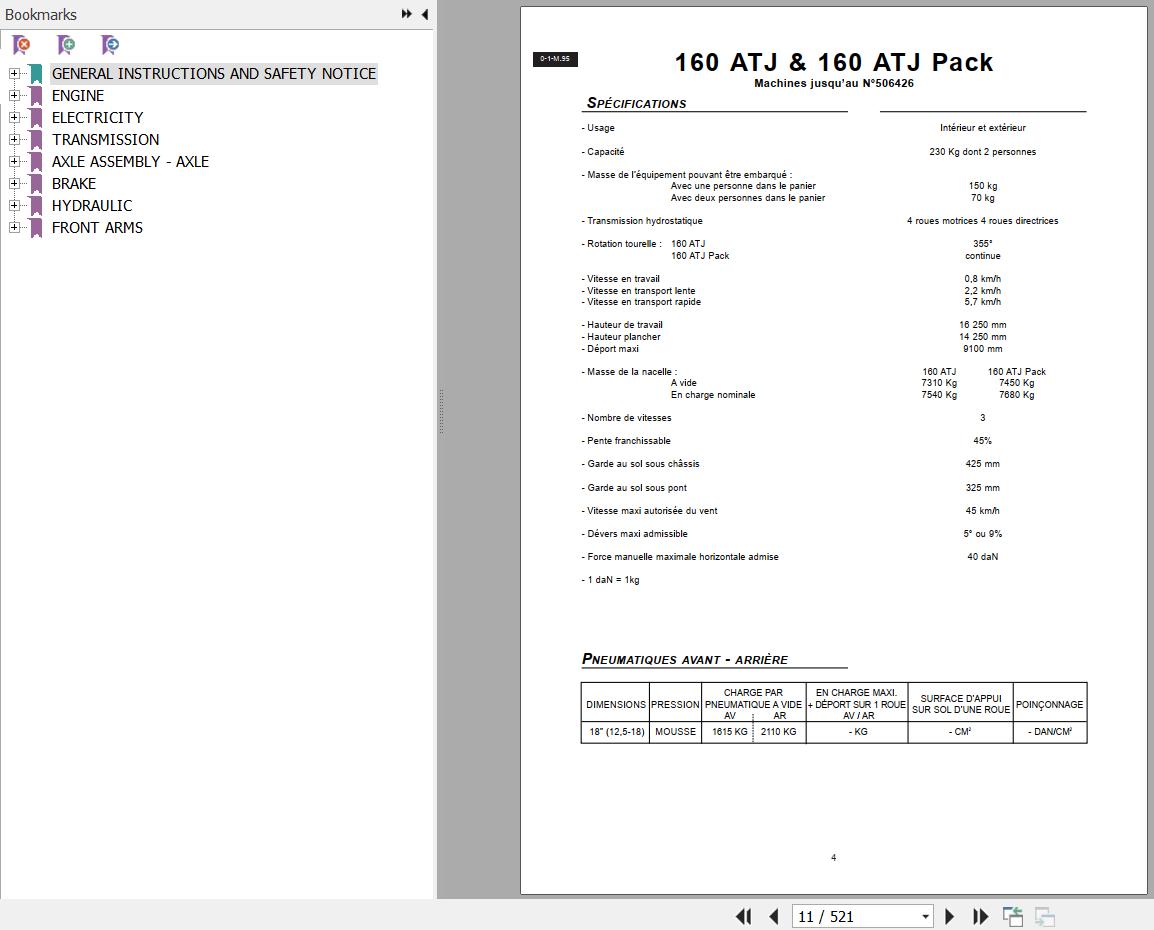Click the 1615 KG table cell
1154x930 pixels.
(x=729, y=732)
